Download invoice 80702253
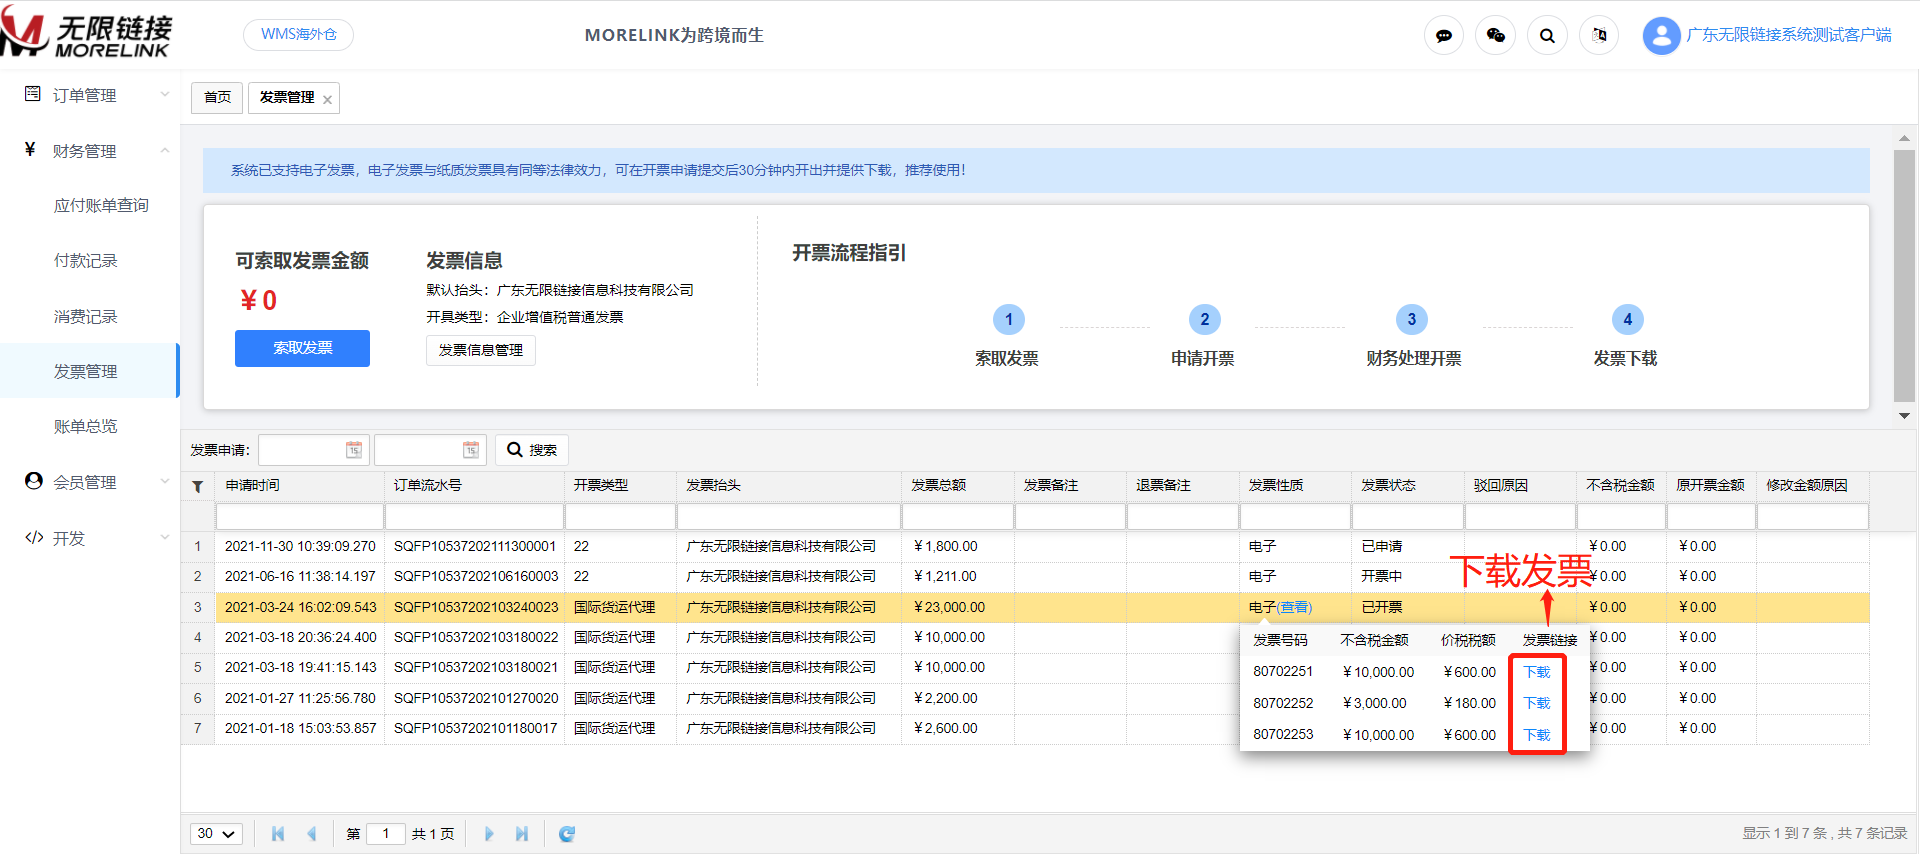This screenshot has height=854, width=1920. (1537, 735)
